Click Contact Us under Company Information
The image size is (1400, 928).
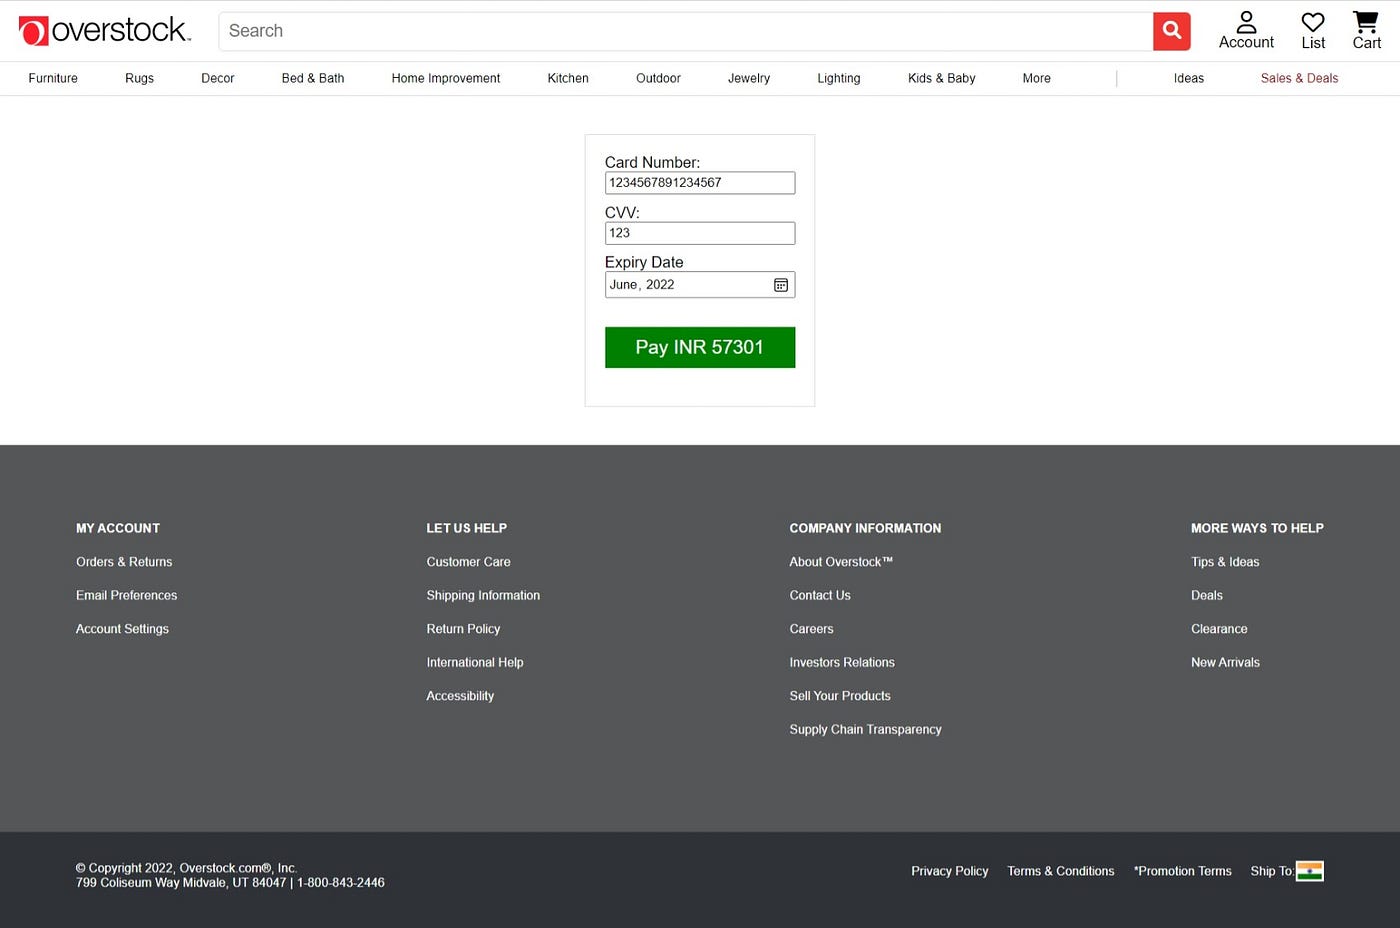click(x=819, y=595)
